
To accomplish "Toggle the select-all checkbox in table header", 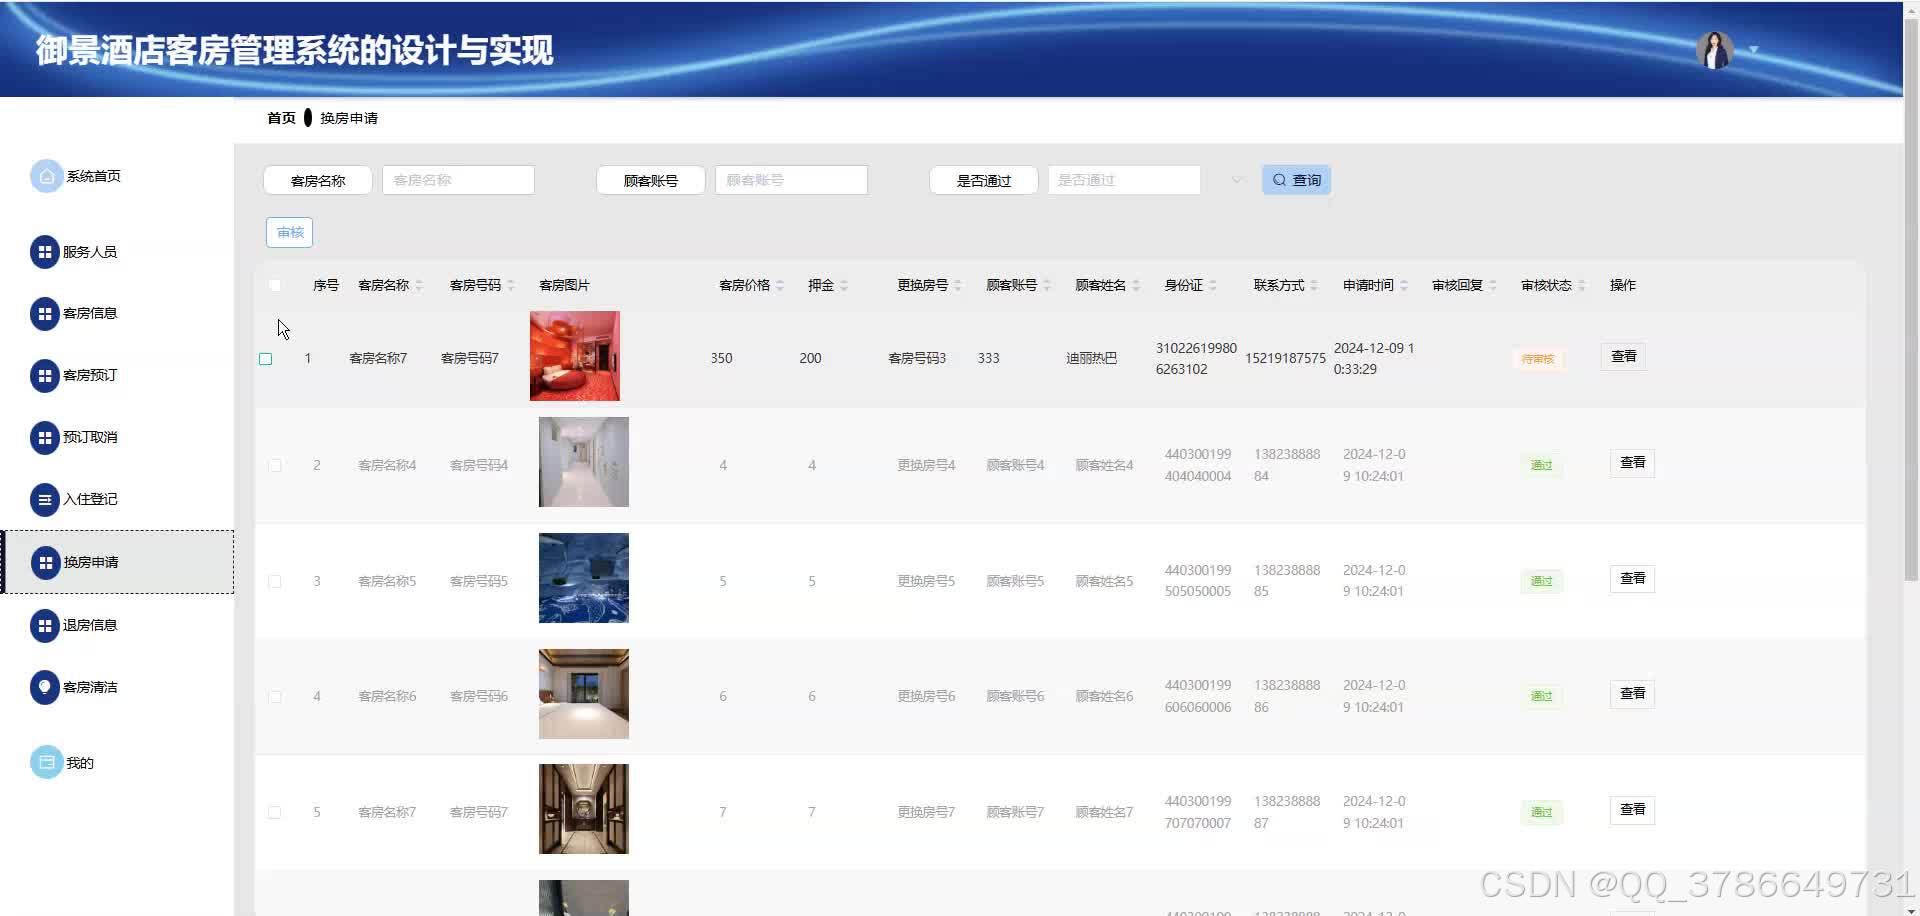I will pos(275,286).
